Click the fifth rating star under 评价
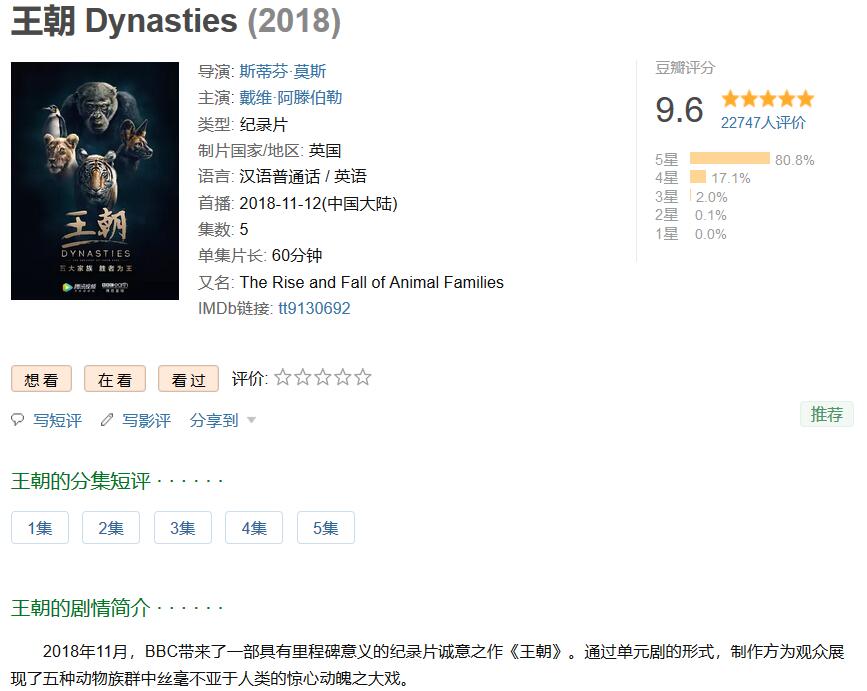The width and height of the screenshot is (867, 691). [x=362, y=378]
